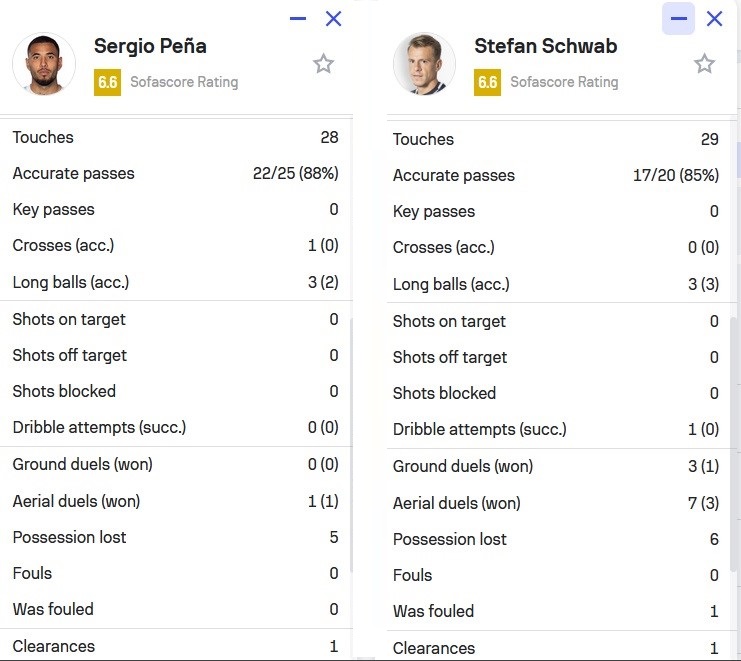
Task: Select Stefan Schwab's Aerial duels (won) row
Action: pyautogui.click(x=555, y=503)
